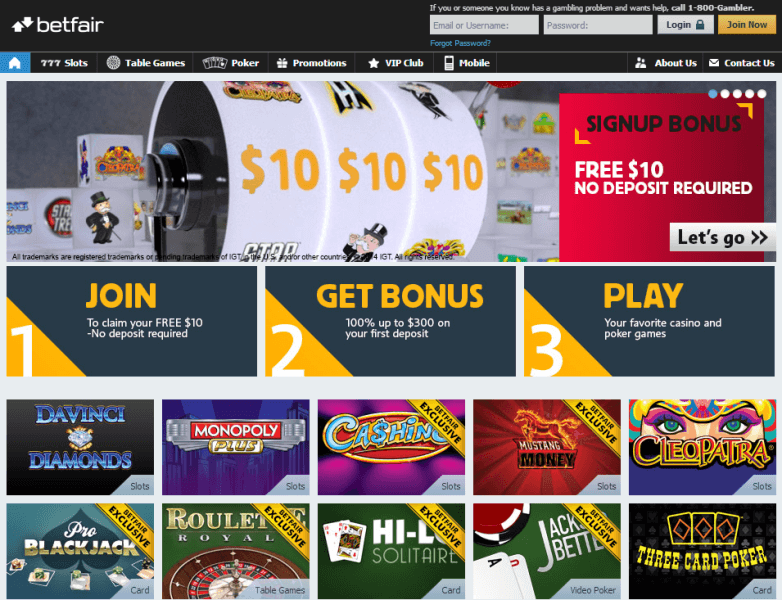This screenshot has height=600, width=782.
Task: Click the roulette wheel Table Games icon
Action: tap(113, 63)
